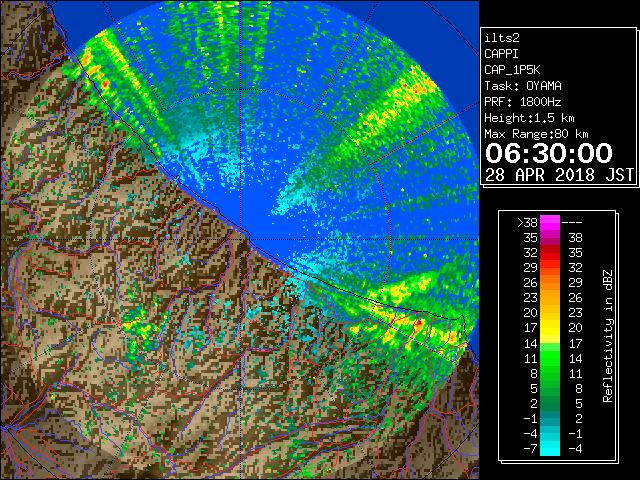
Task: Click the cyan -7 dBZ color swatch
Action: click(x=550, y=448)
